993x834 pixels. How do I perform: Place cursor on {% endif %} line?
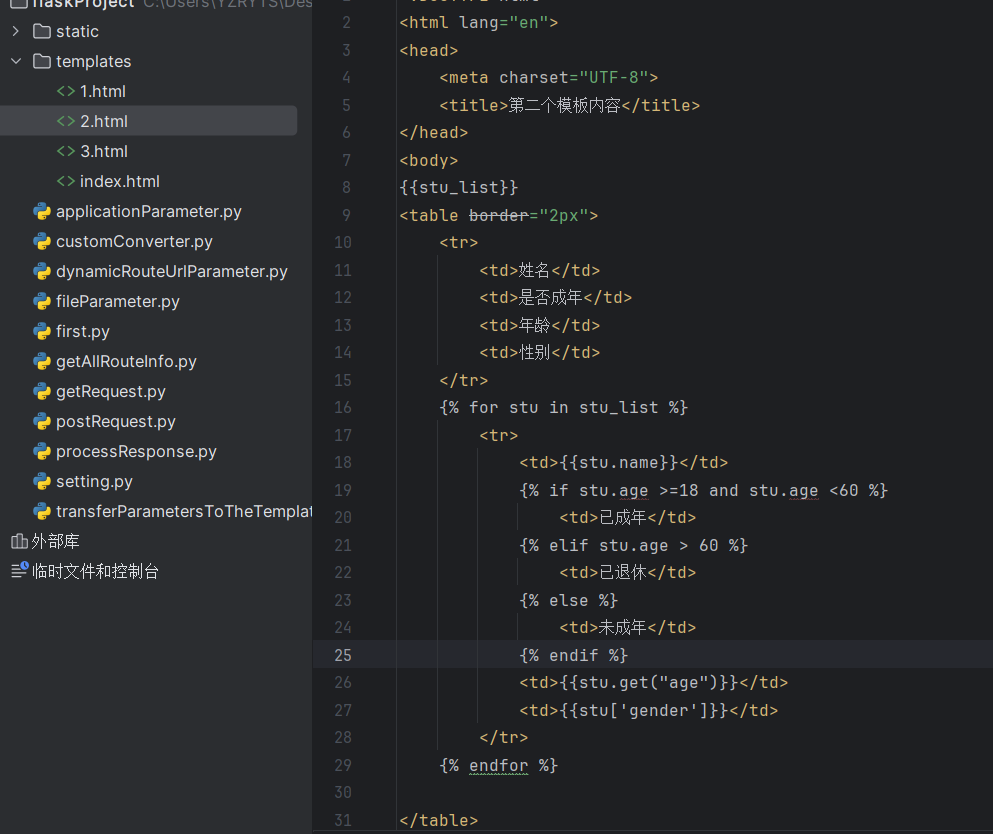(x=573, y=655)
